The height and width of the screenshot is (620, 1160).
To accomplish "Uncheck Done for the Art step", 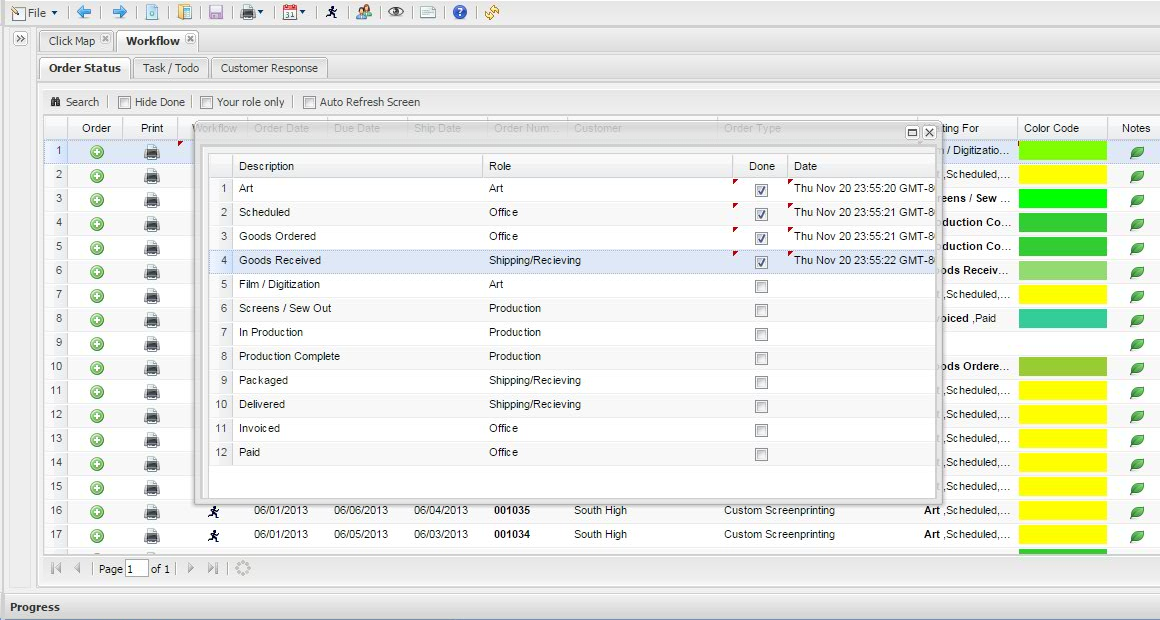I will tap(761, 190).
